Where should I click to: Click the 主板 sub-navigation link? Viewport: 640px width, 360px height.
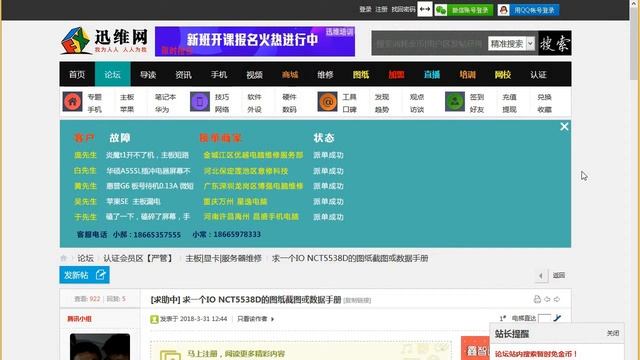[x=127, y=97]
